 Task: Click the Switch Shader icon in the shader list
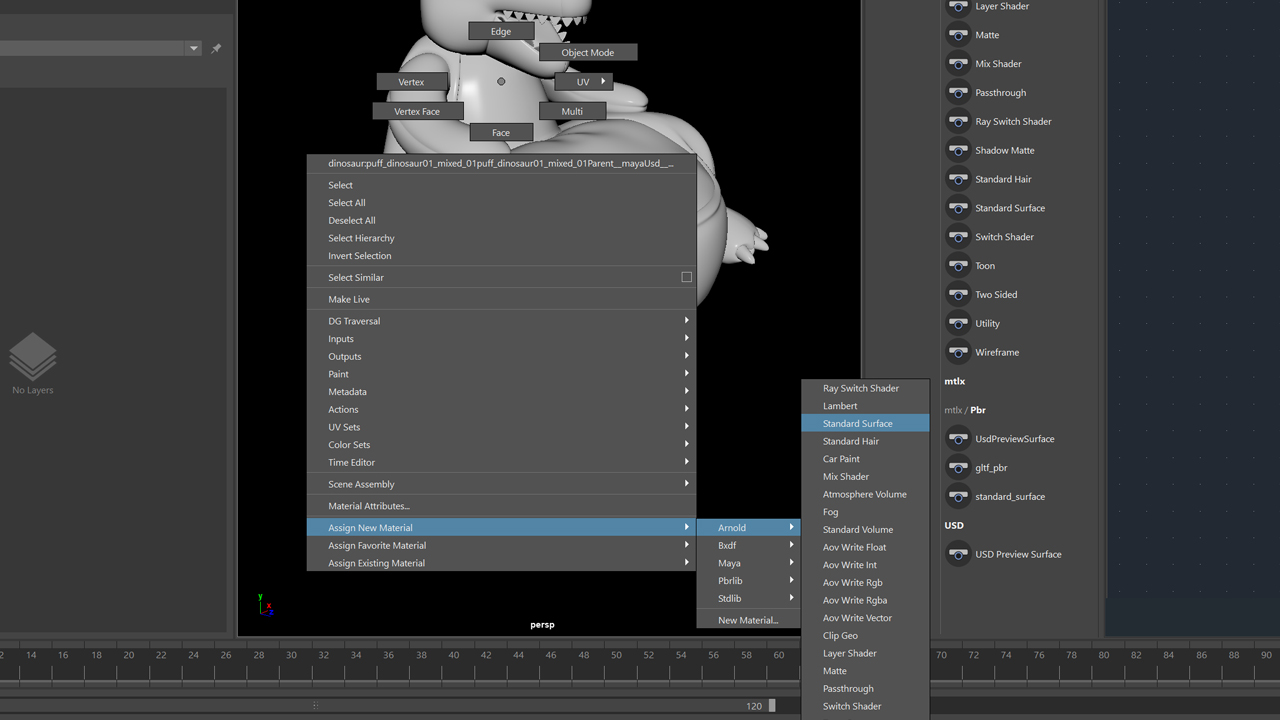tap(958, 237)
